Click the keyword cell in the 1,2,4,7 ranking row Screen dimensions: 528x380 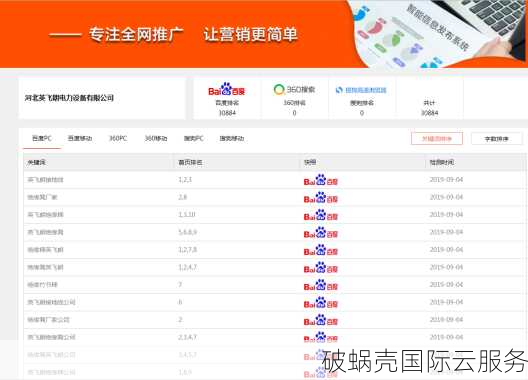click(x=45, y=267)
